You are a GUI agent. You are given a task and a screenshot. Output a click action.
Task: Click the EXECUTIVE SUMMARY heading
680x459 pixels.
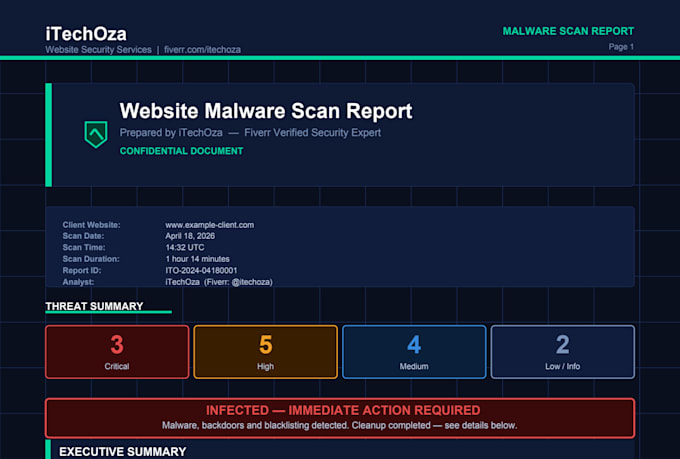123,452
